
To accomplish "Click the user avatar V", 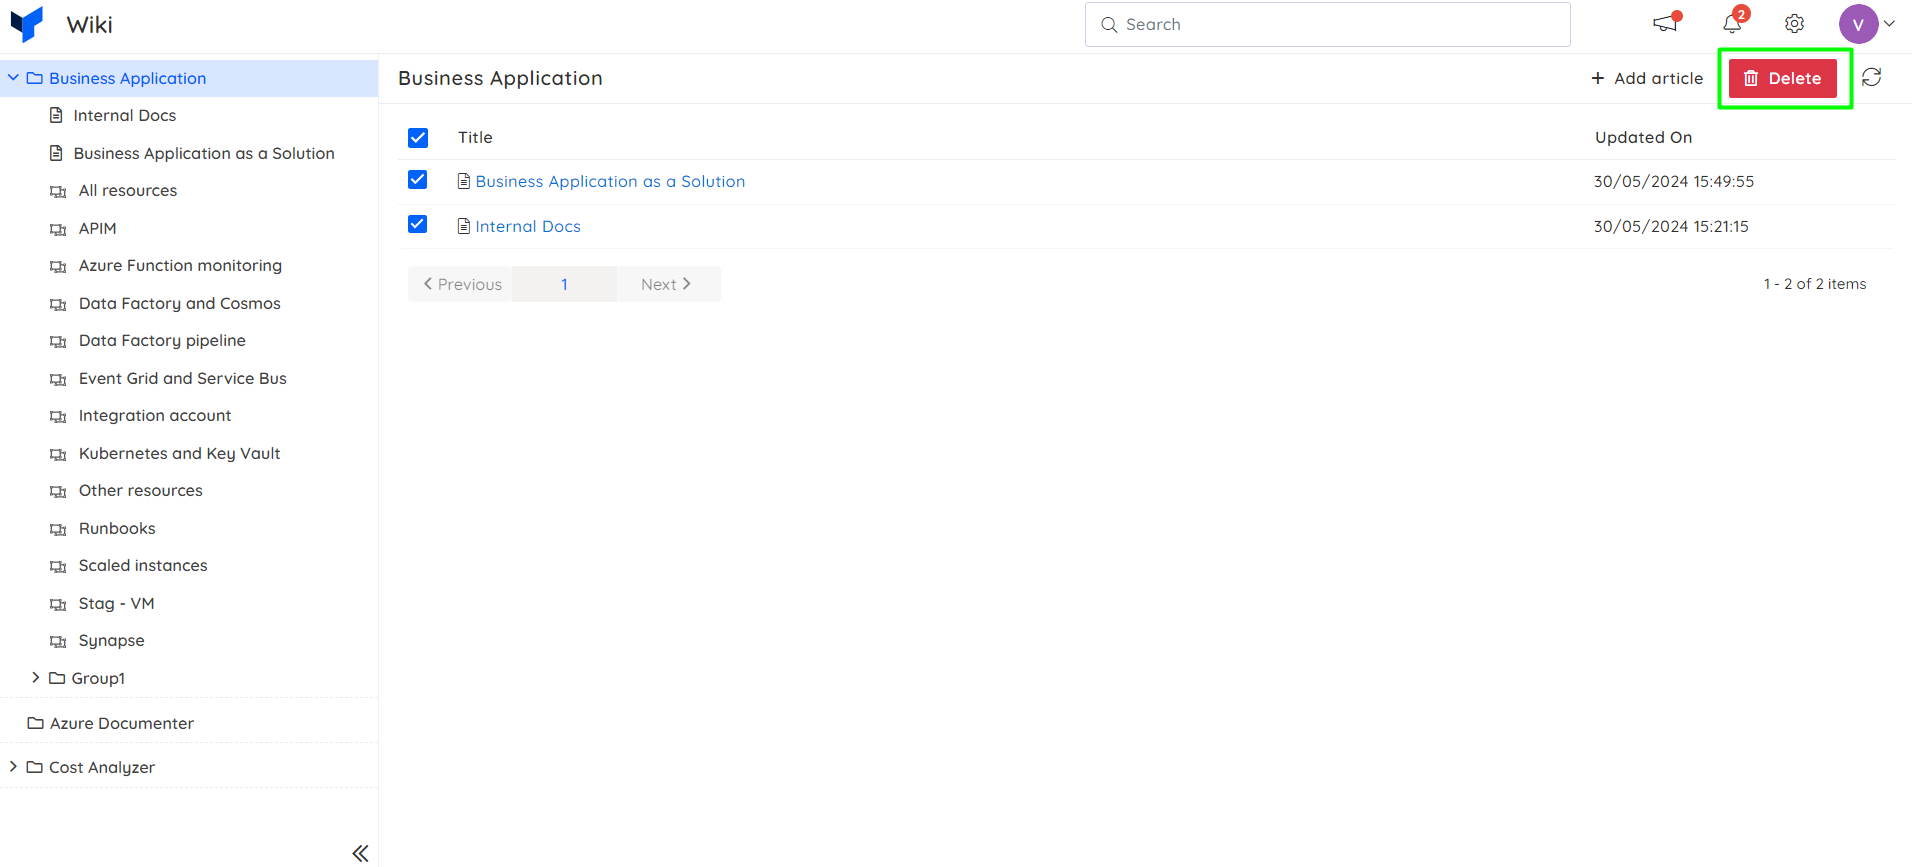I will coord(1858,24).
